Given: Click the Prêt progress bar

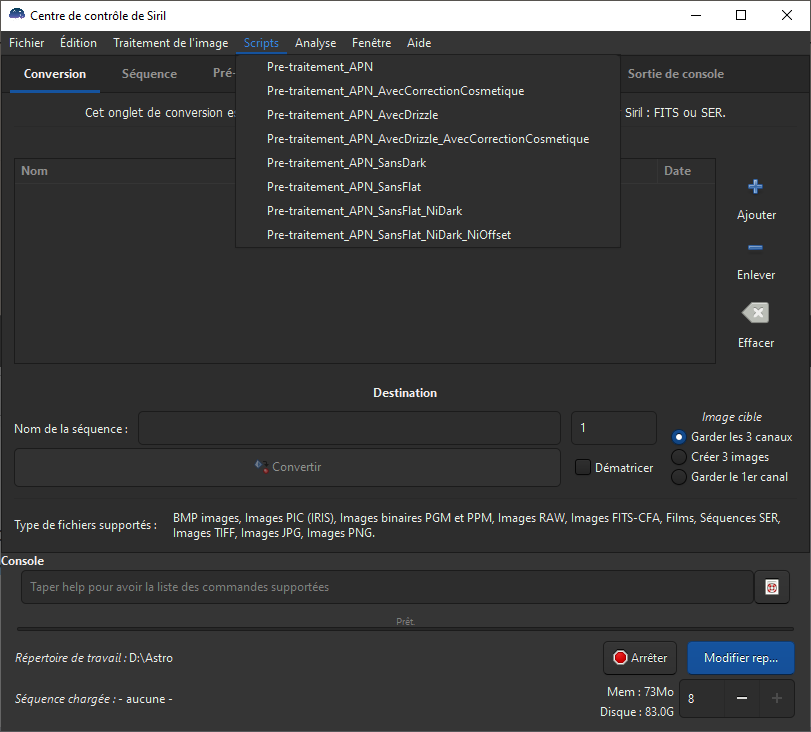Looking at the screenshot, I should [406, 629].
